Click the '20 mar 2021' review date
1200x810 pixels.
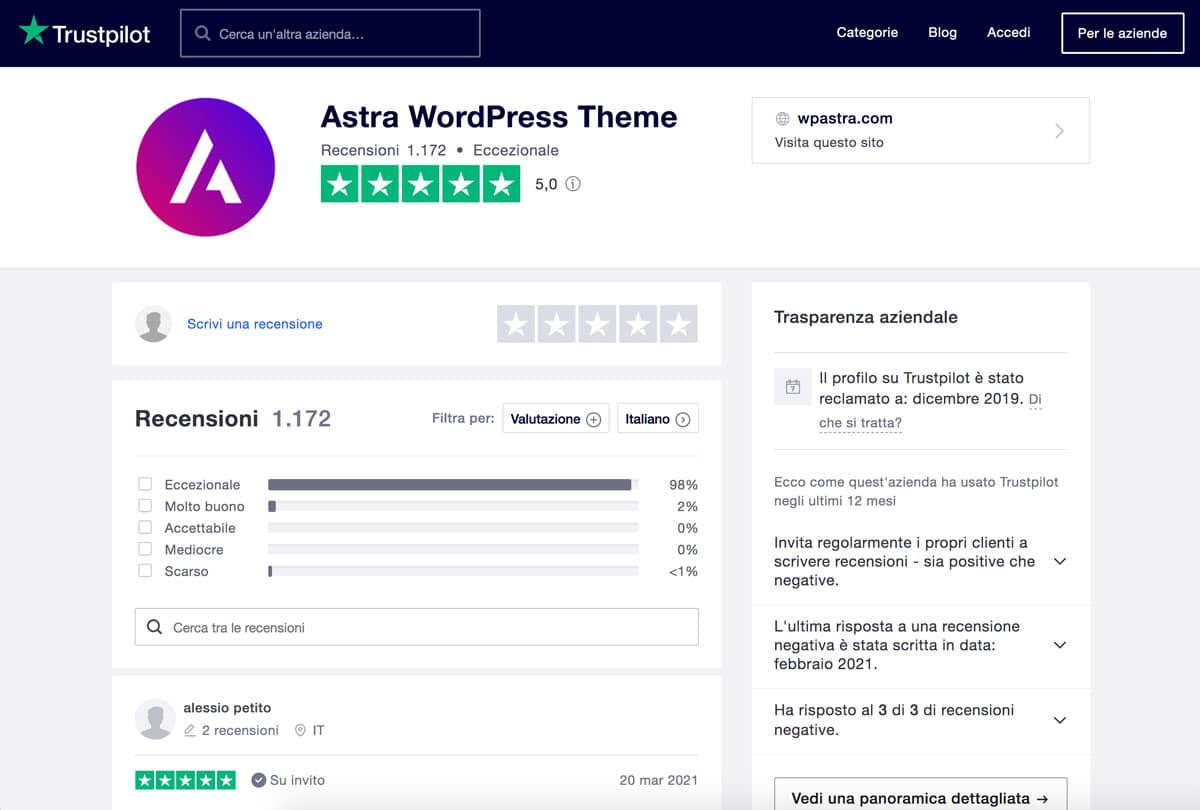658,780
